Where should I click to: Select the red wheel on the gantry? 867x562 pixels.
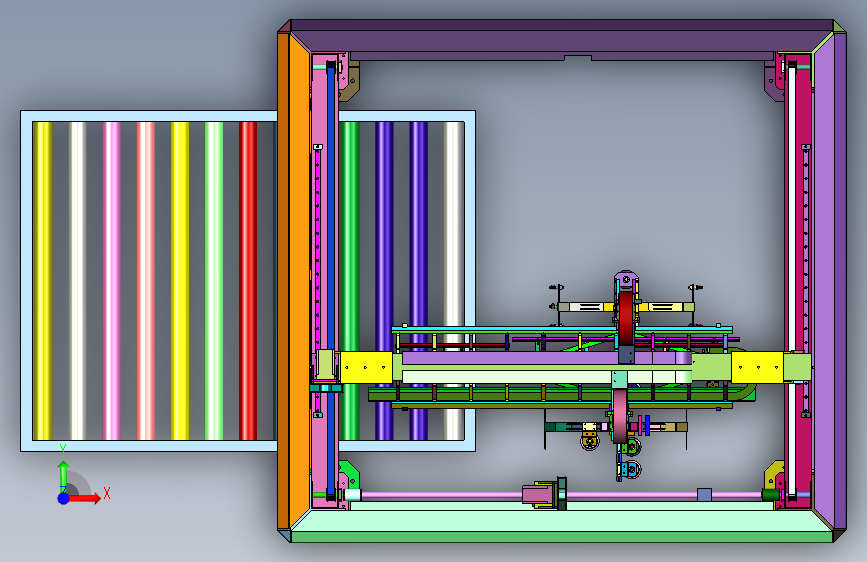pos(626,318)
